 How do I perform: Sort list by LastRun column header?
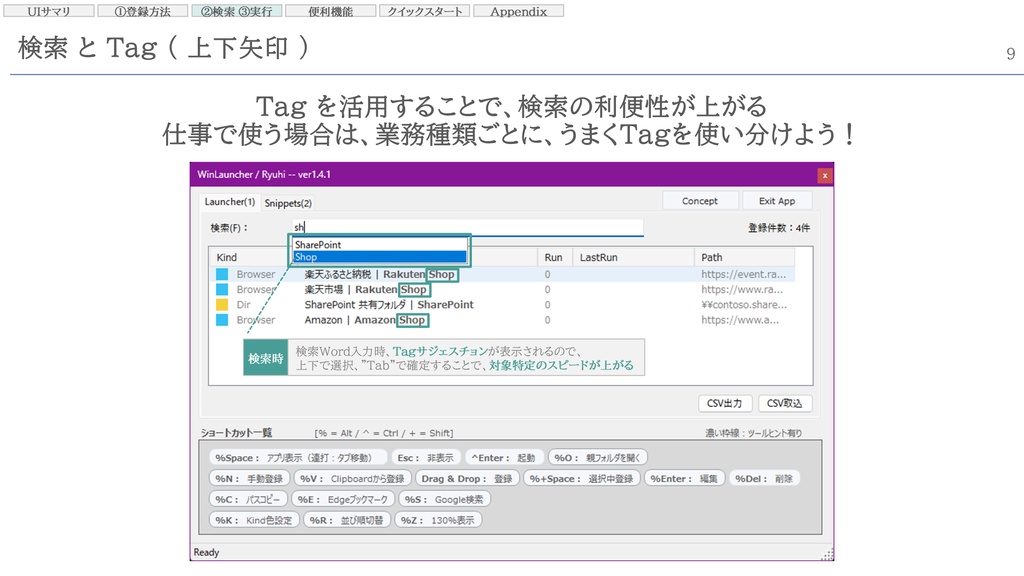[x=633, y=257]
